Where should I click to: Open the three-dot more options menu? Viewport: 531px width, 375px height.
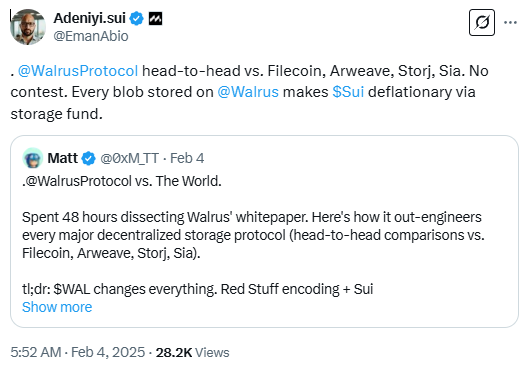coord(510,23)
